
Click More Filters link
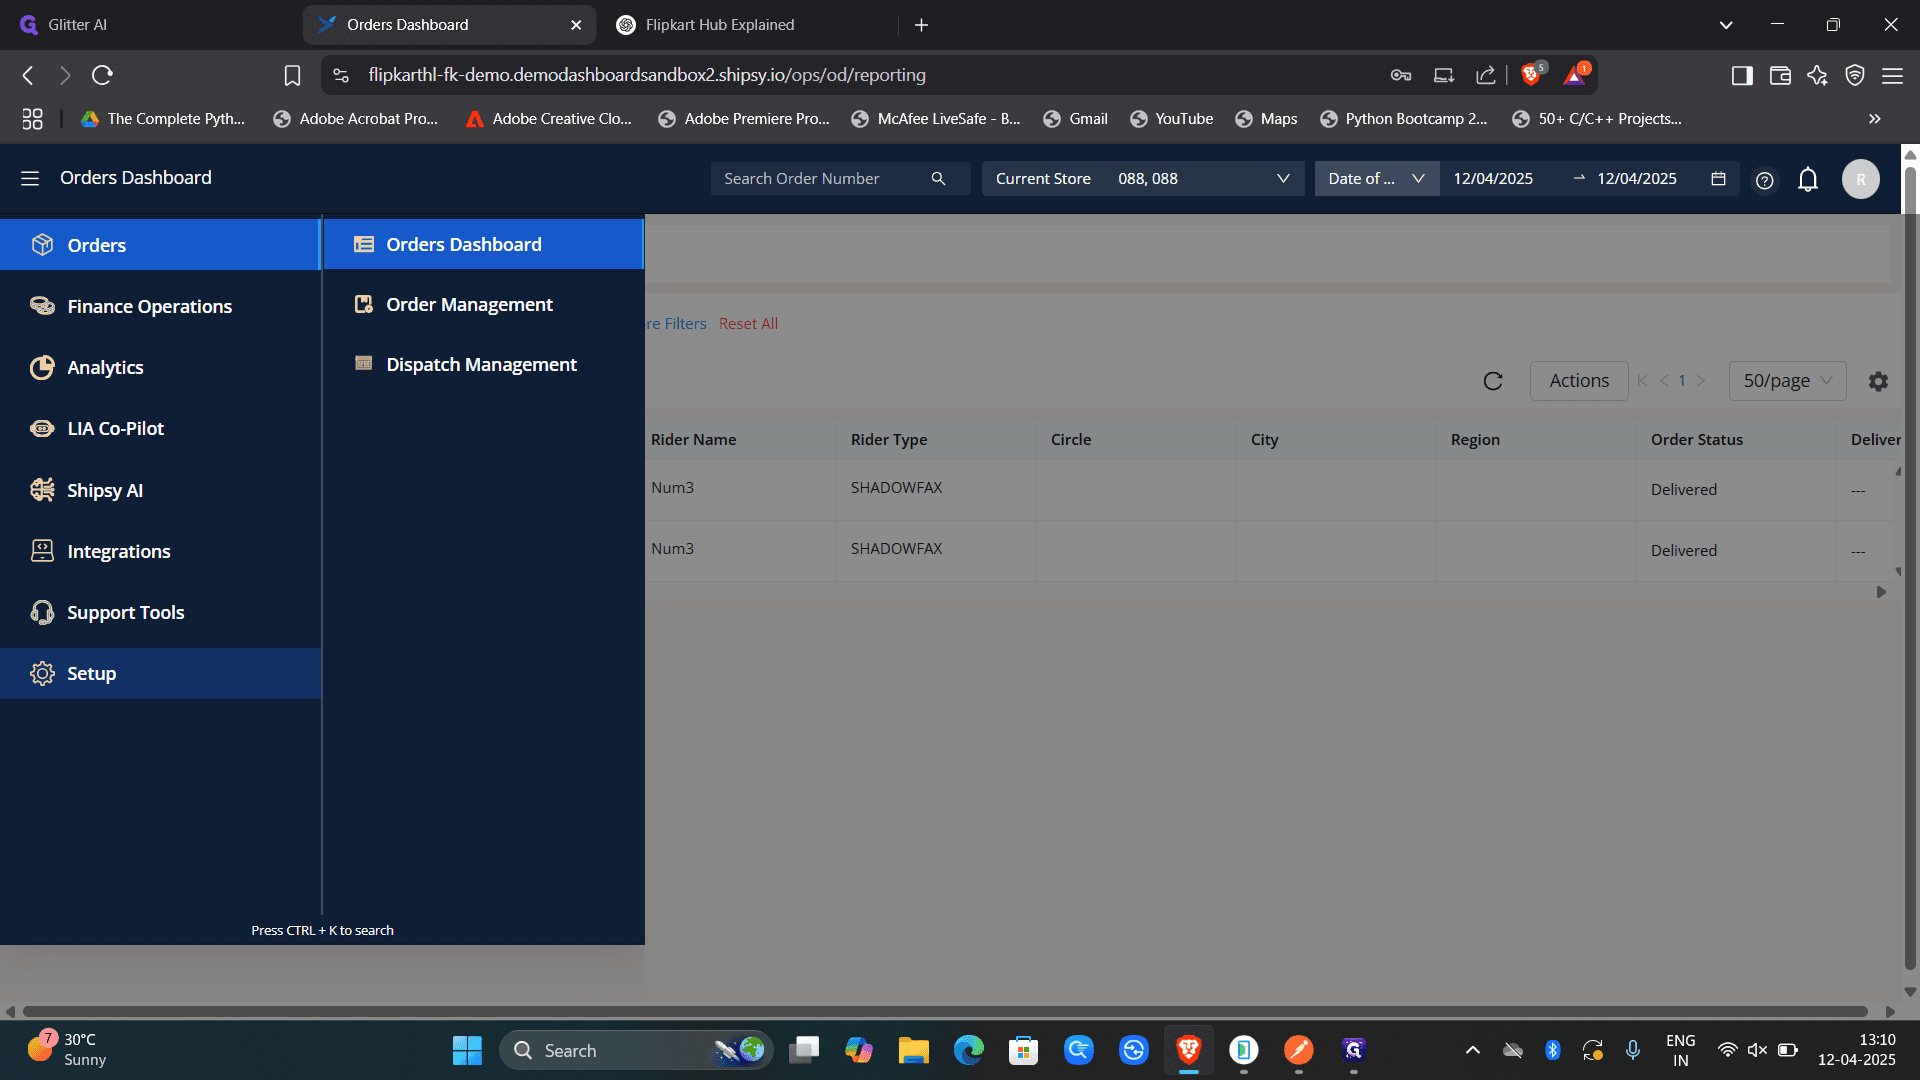point(676,324)
